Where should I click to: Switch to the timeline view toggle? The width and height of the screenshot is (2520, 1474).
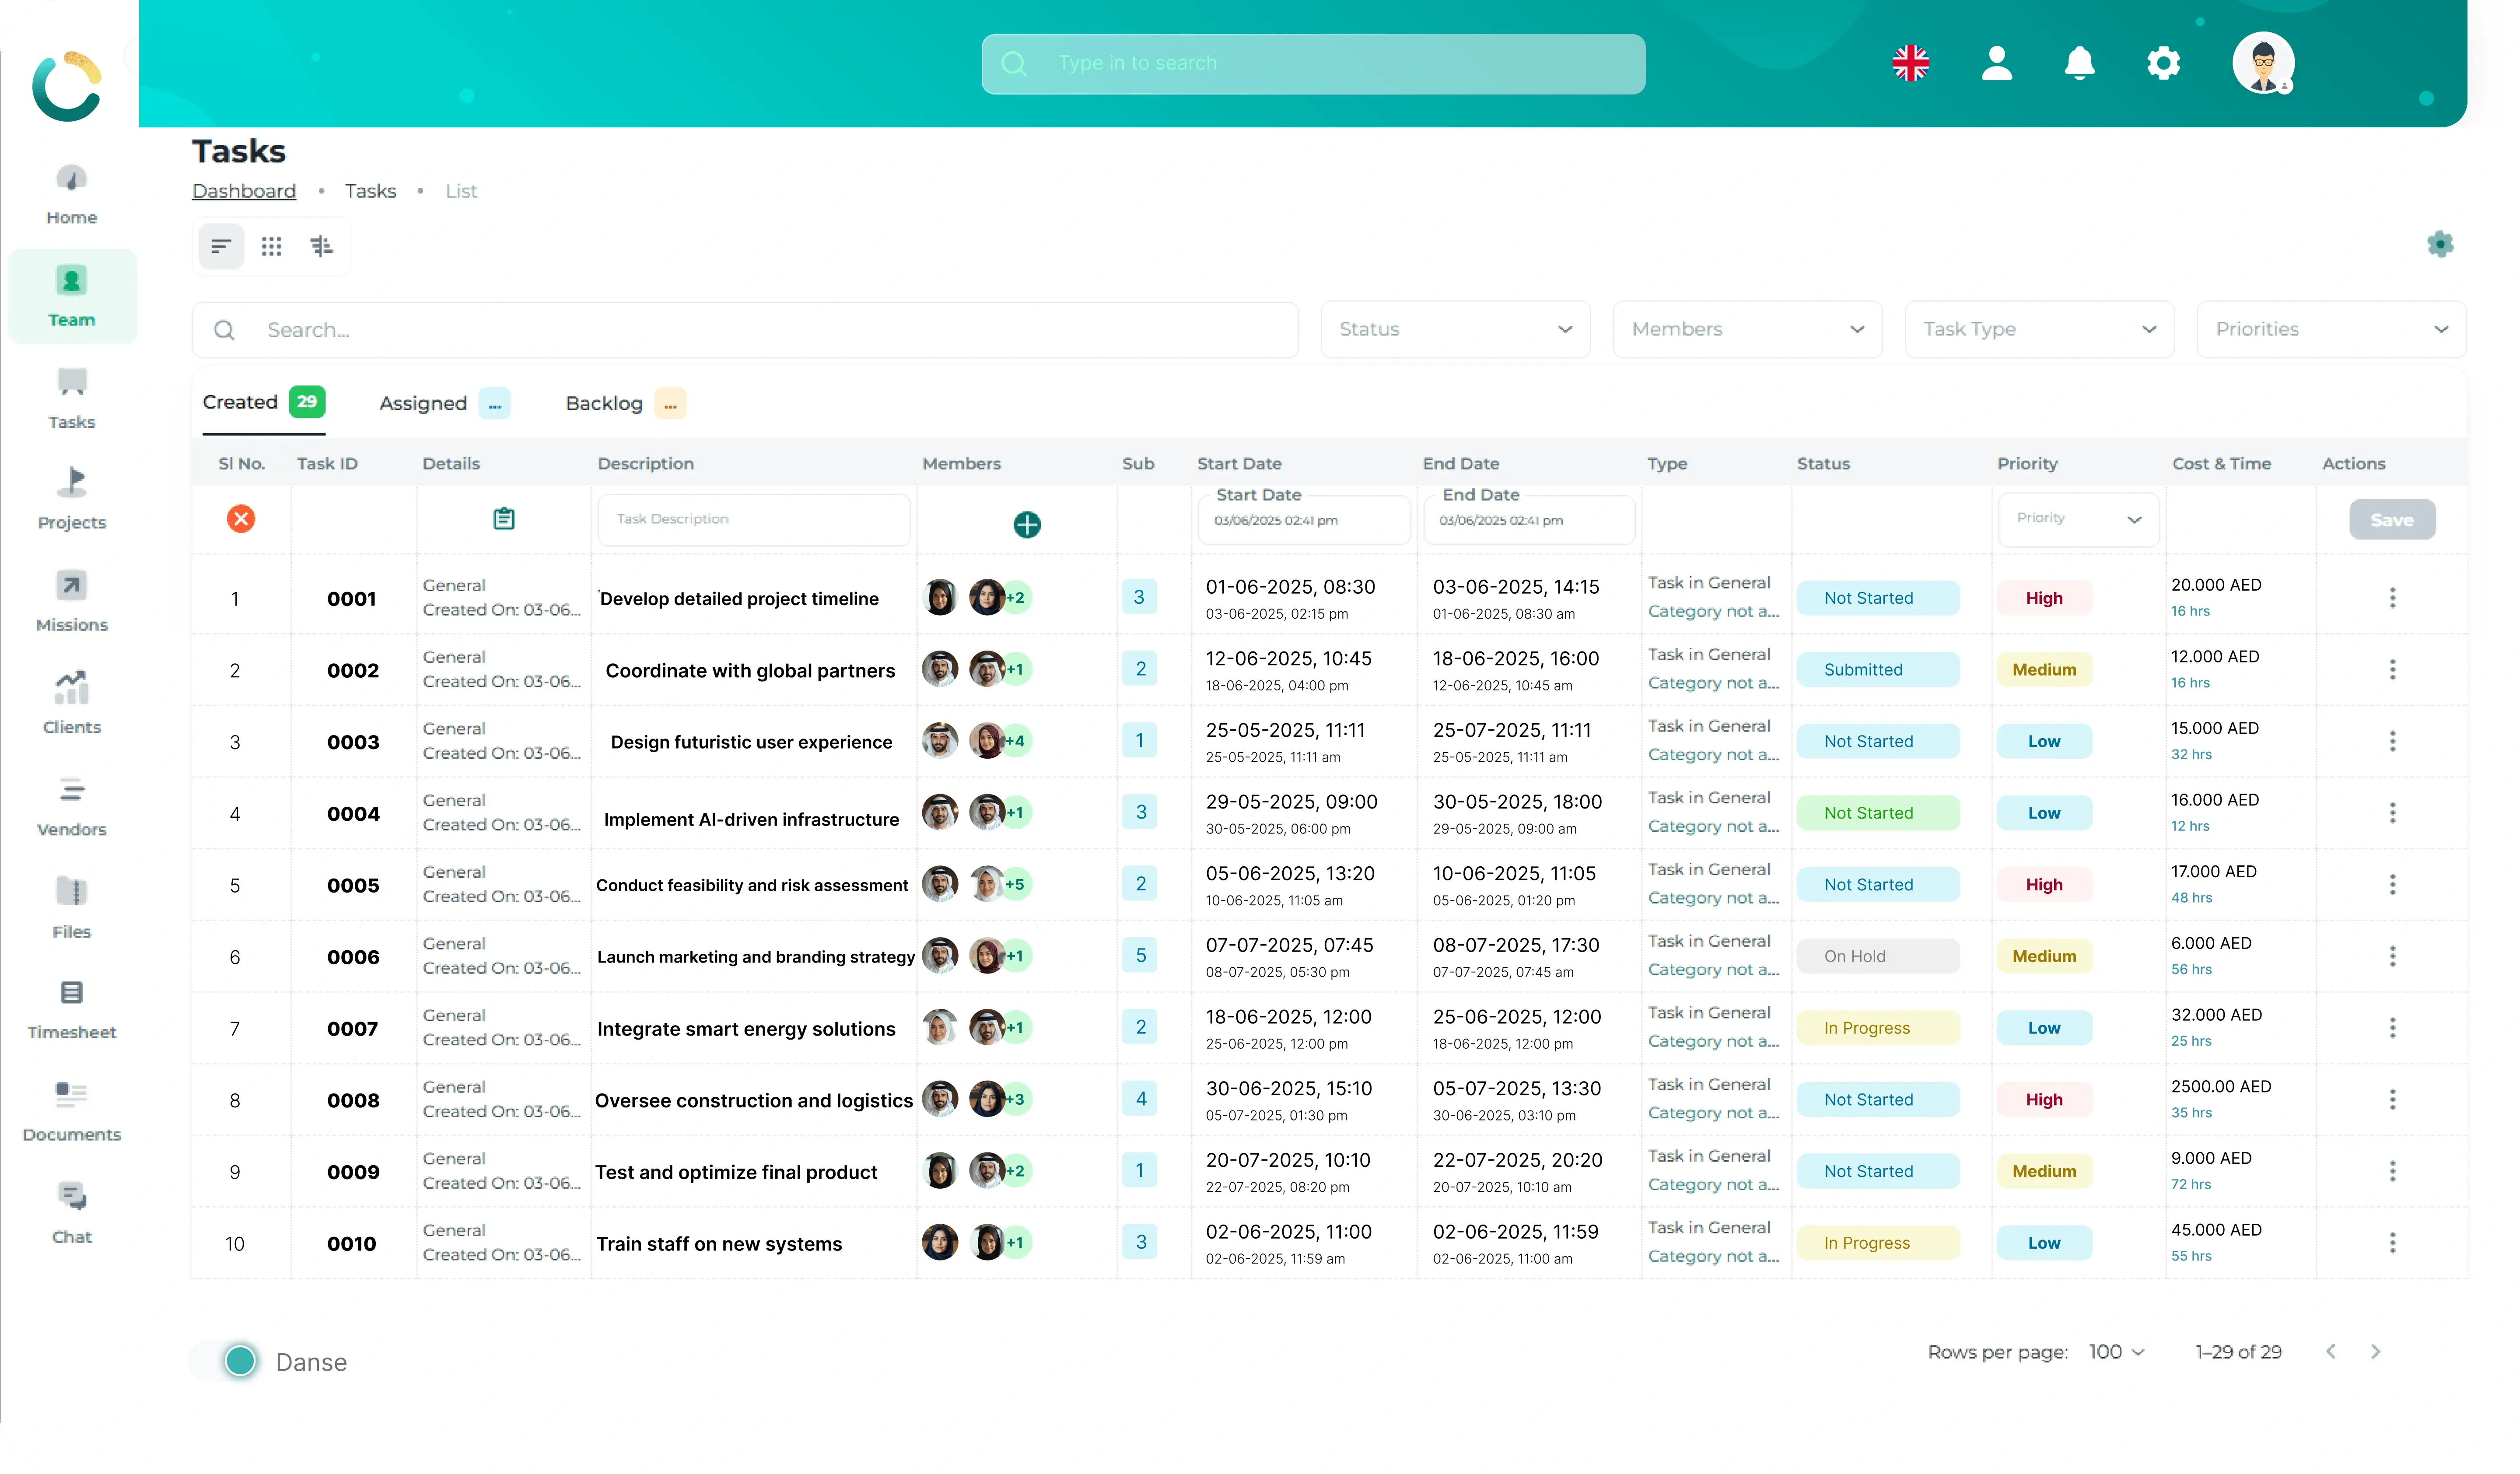[321, 246]
